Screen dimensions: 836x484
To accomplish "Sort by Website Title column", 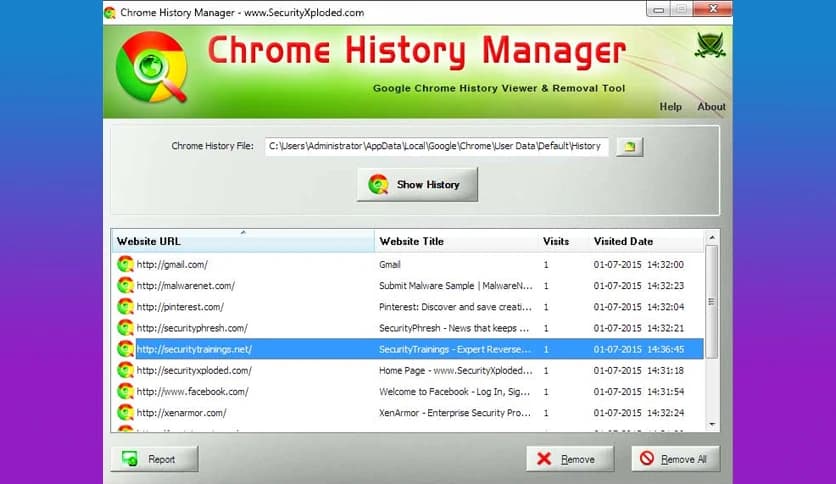I will pyautogui.click(x=456, y=241).
